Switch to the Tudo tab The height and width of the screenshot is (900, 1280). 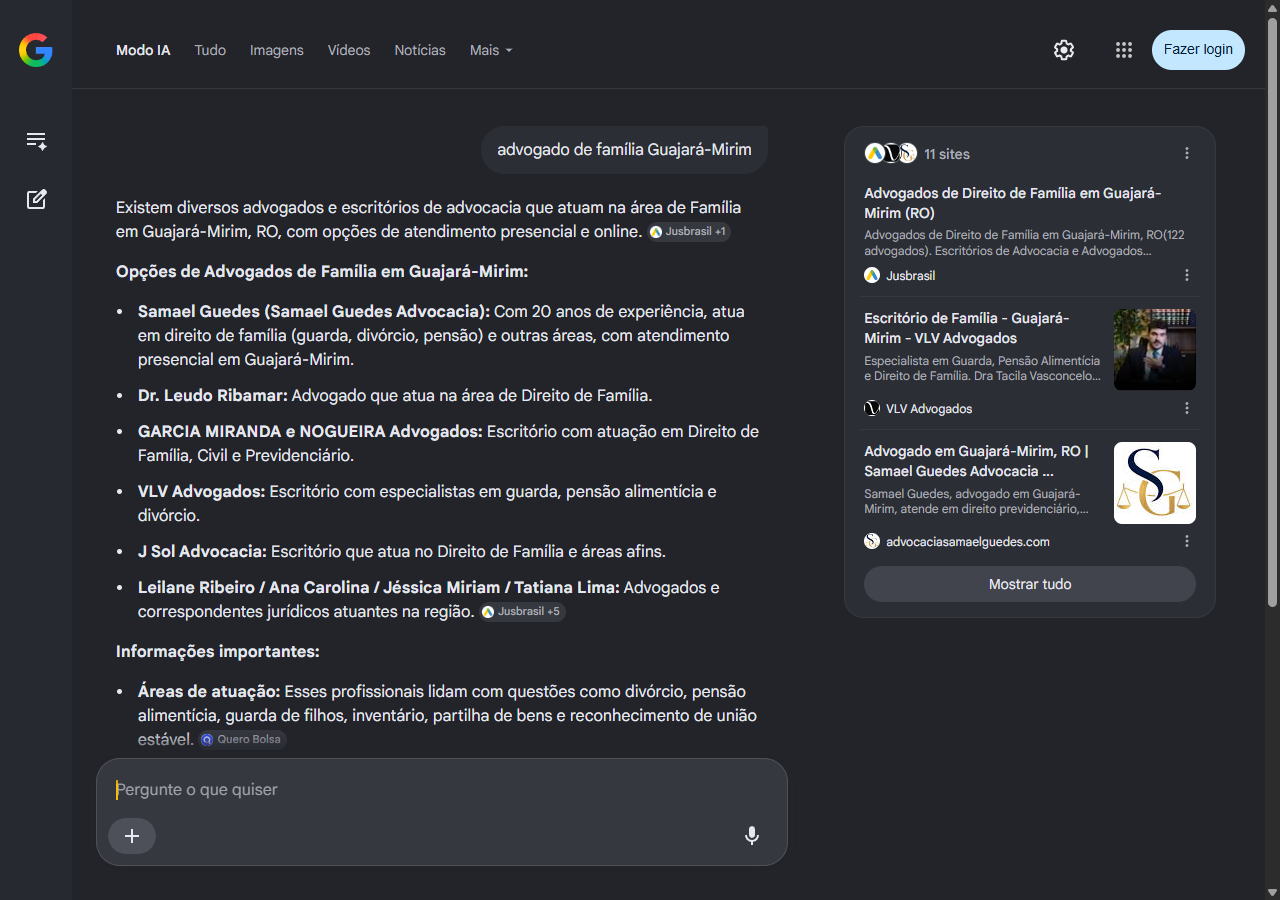[x=210, y=50]
